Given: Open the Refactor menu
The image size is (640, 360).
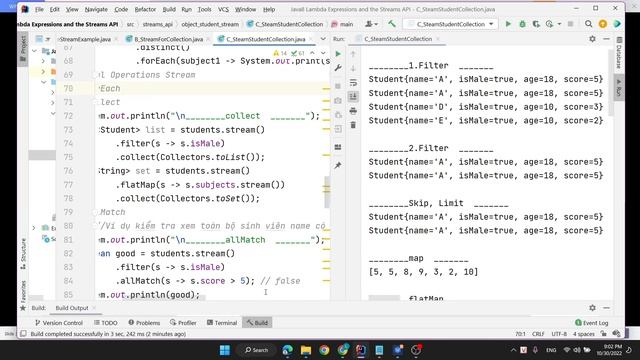Looking at the screenshot, I should click(x=145, y=9).
